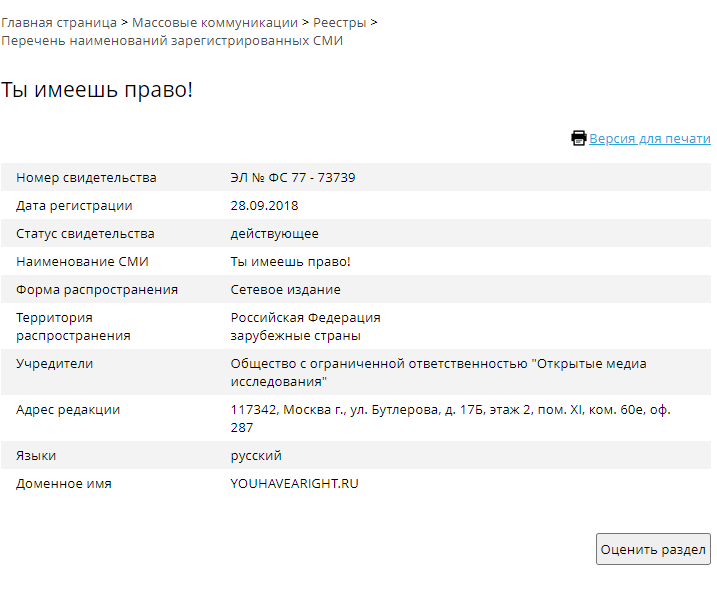Go to 'Главная страница' breadcrumb

(58, 21)
